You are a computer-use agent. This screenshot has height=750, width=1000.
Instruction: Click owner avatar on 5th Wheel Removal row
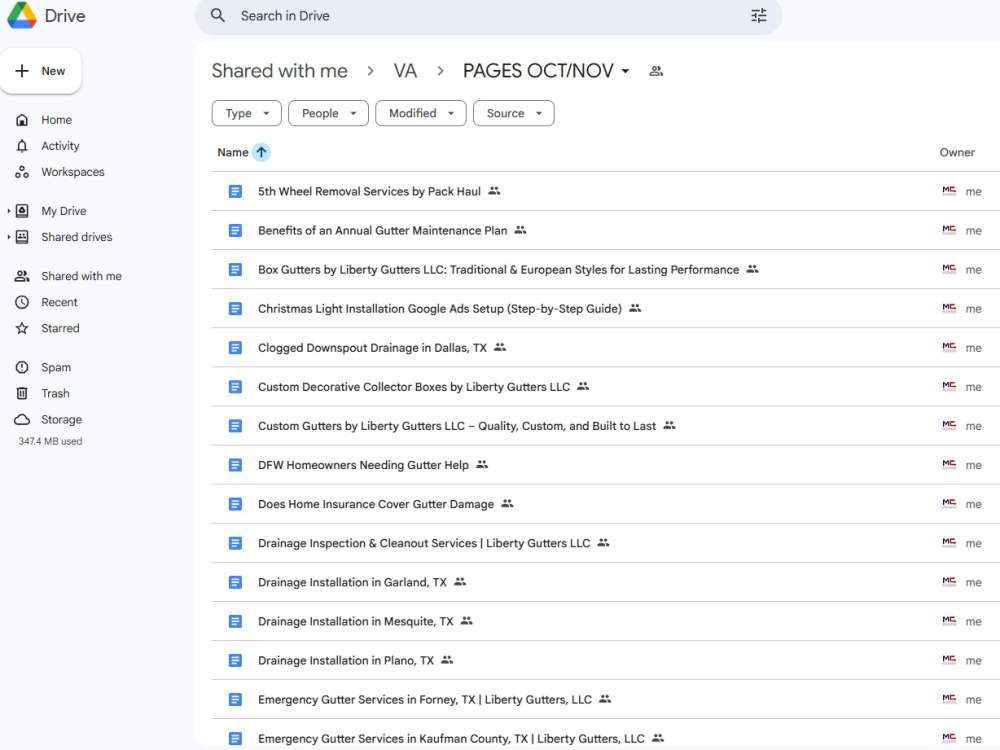pyautogui.click(x=949, y=191)
